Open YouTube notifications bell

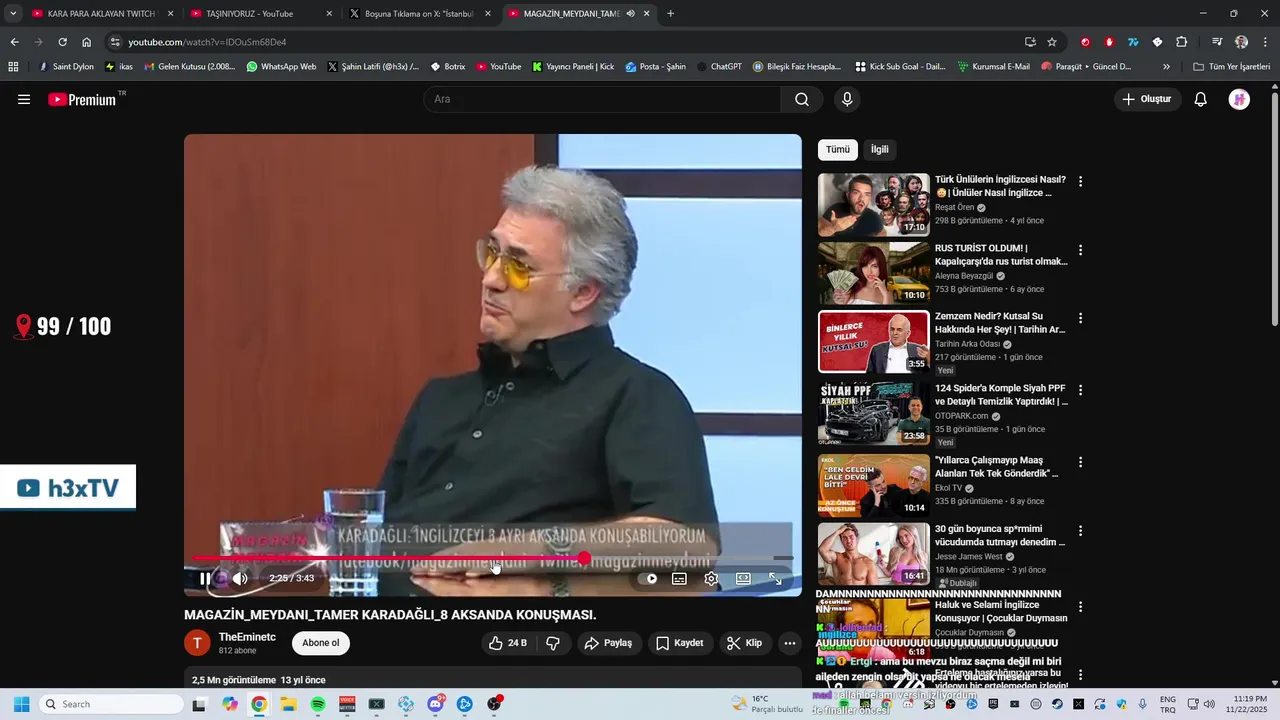[x=1201, y=99]
